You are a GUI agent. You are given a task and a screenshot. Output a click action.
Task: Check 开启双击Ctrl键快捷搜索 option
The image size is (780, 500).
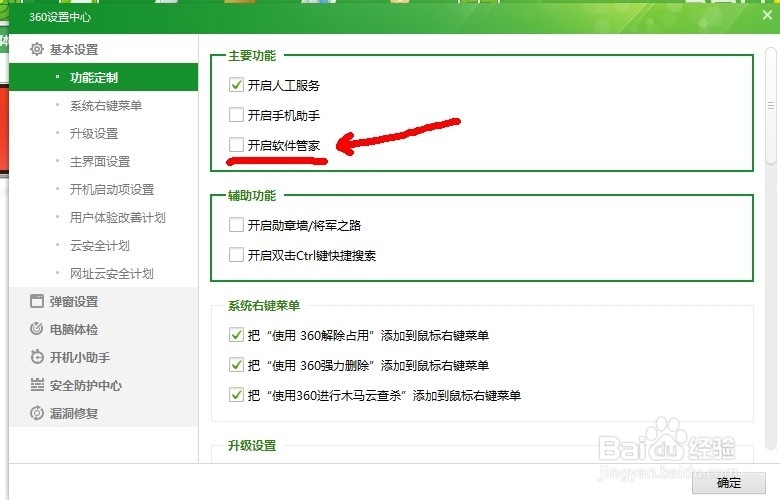click(x=236, y=255)
